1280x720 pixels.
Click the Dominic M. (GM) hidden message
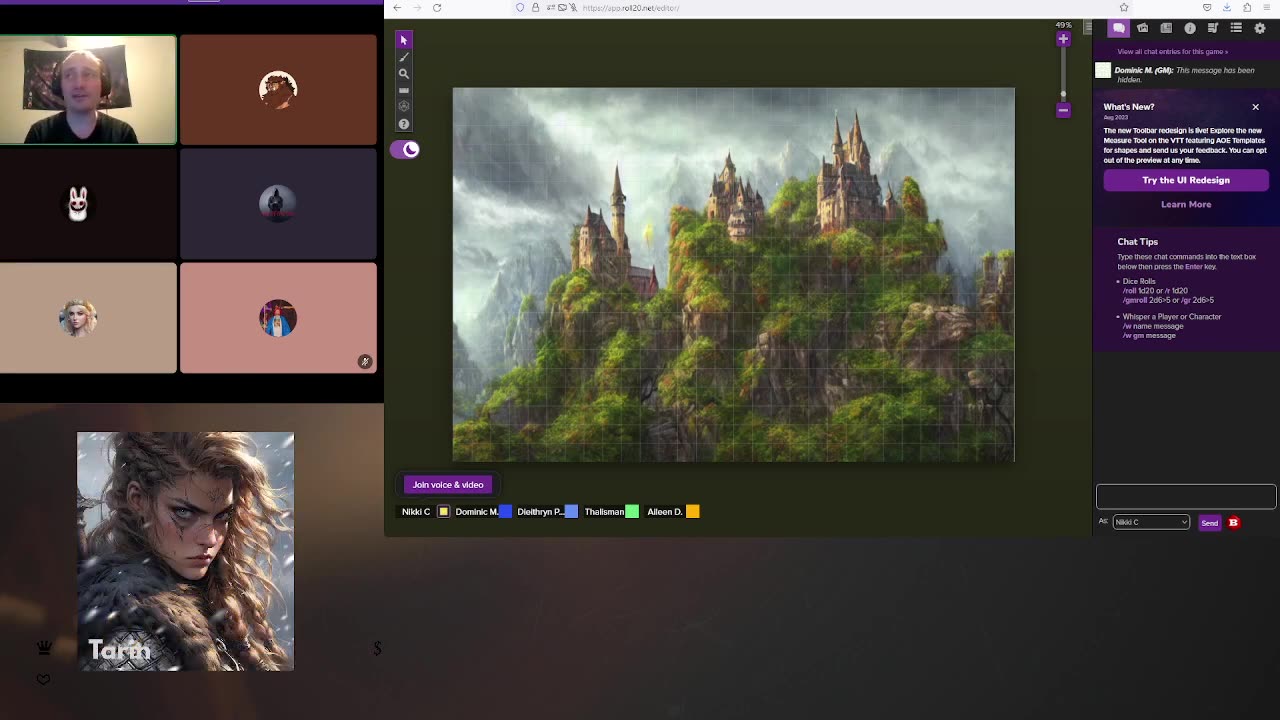[x=1184, y=75]
